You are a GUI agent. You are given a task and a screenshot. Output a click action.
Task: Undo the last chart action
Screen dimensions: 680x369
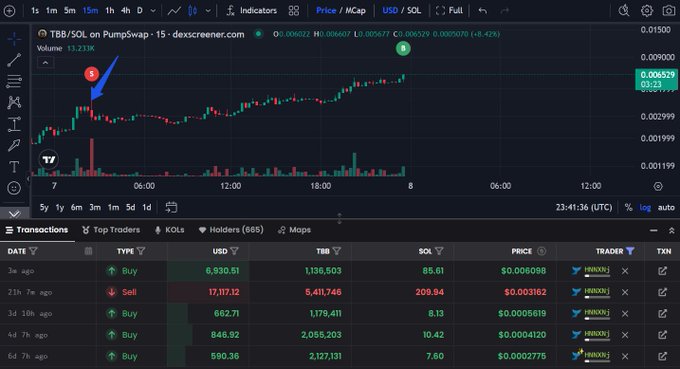(x=483, y=11)
